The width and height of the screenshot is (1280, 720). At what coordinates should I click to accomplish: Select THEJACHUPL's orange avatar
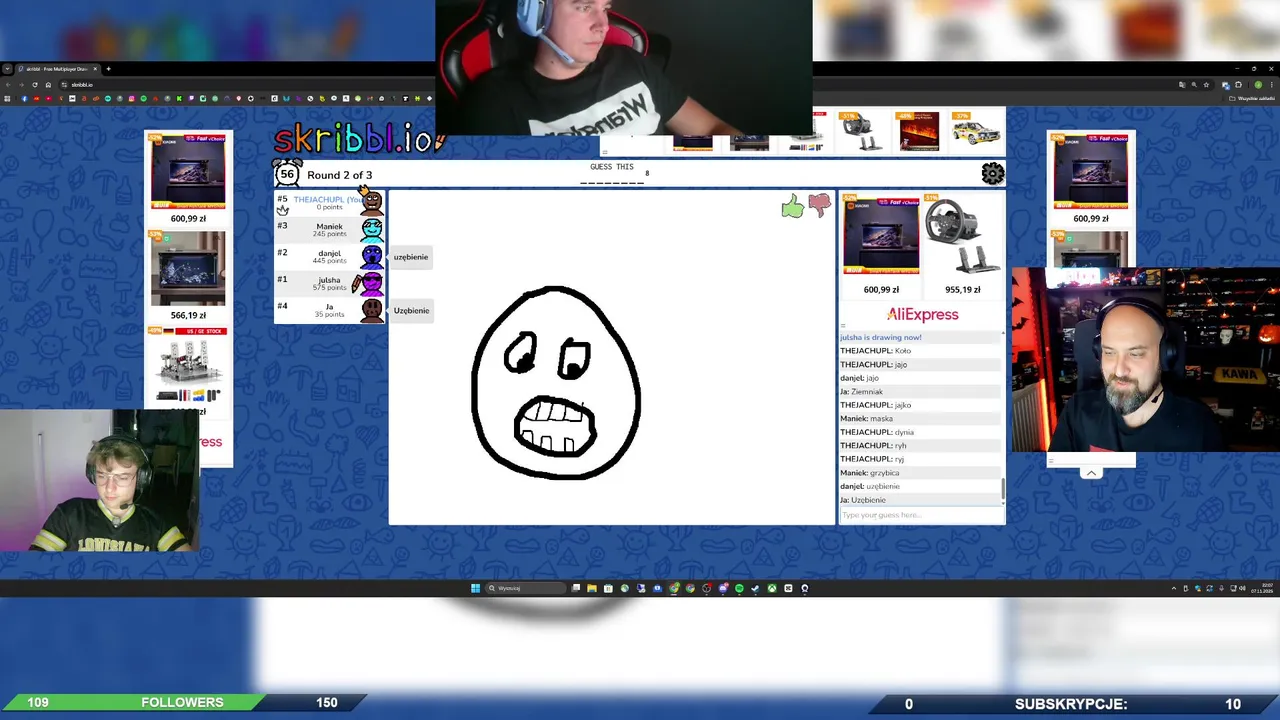[372, 202]
